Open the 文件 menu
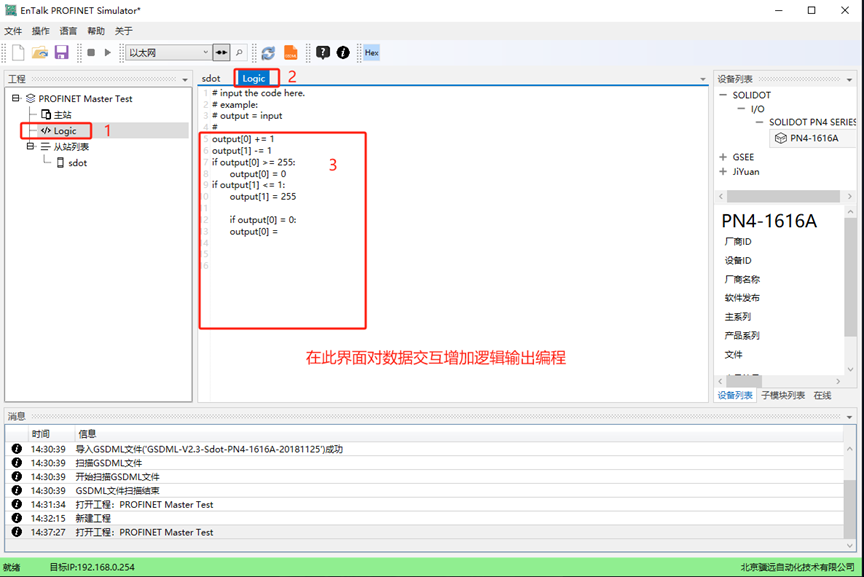Image resolution: width=864 pixels, height=577 pixels. pos(13,31)
